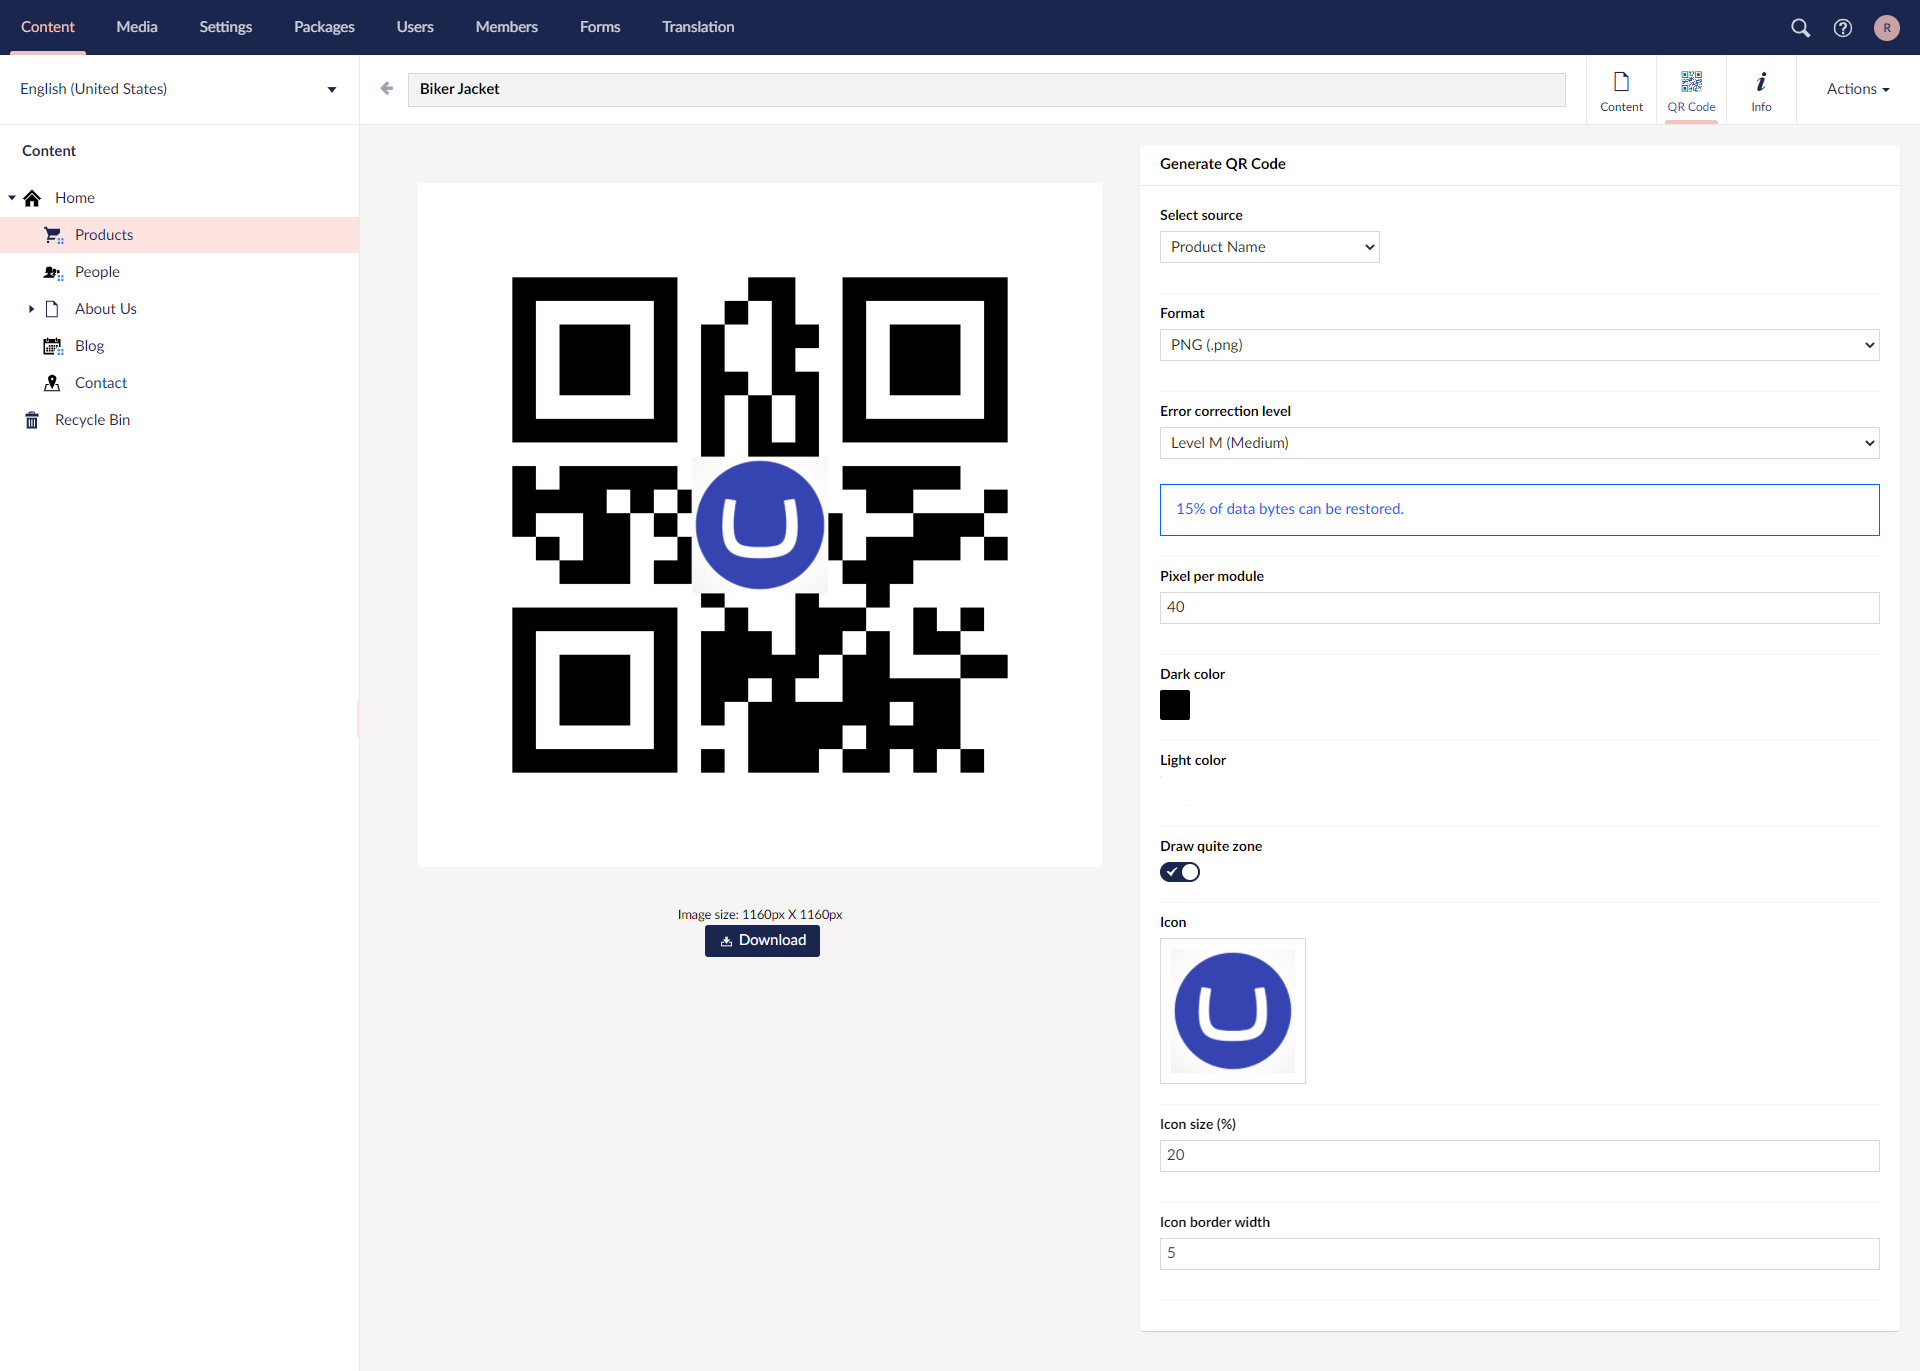Go to the Members section
The image size is (1920, 1371).
coord(507,27)
